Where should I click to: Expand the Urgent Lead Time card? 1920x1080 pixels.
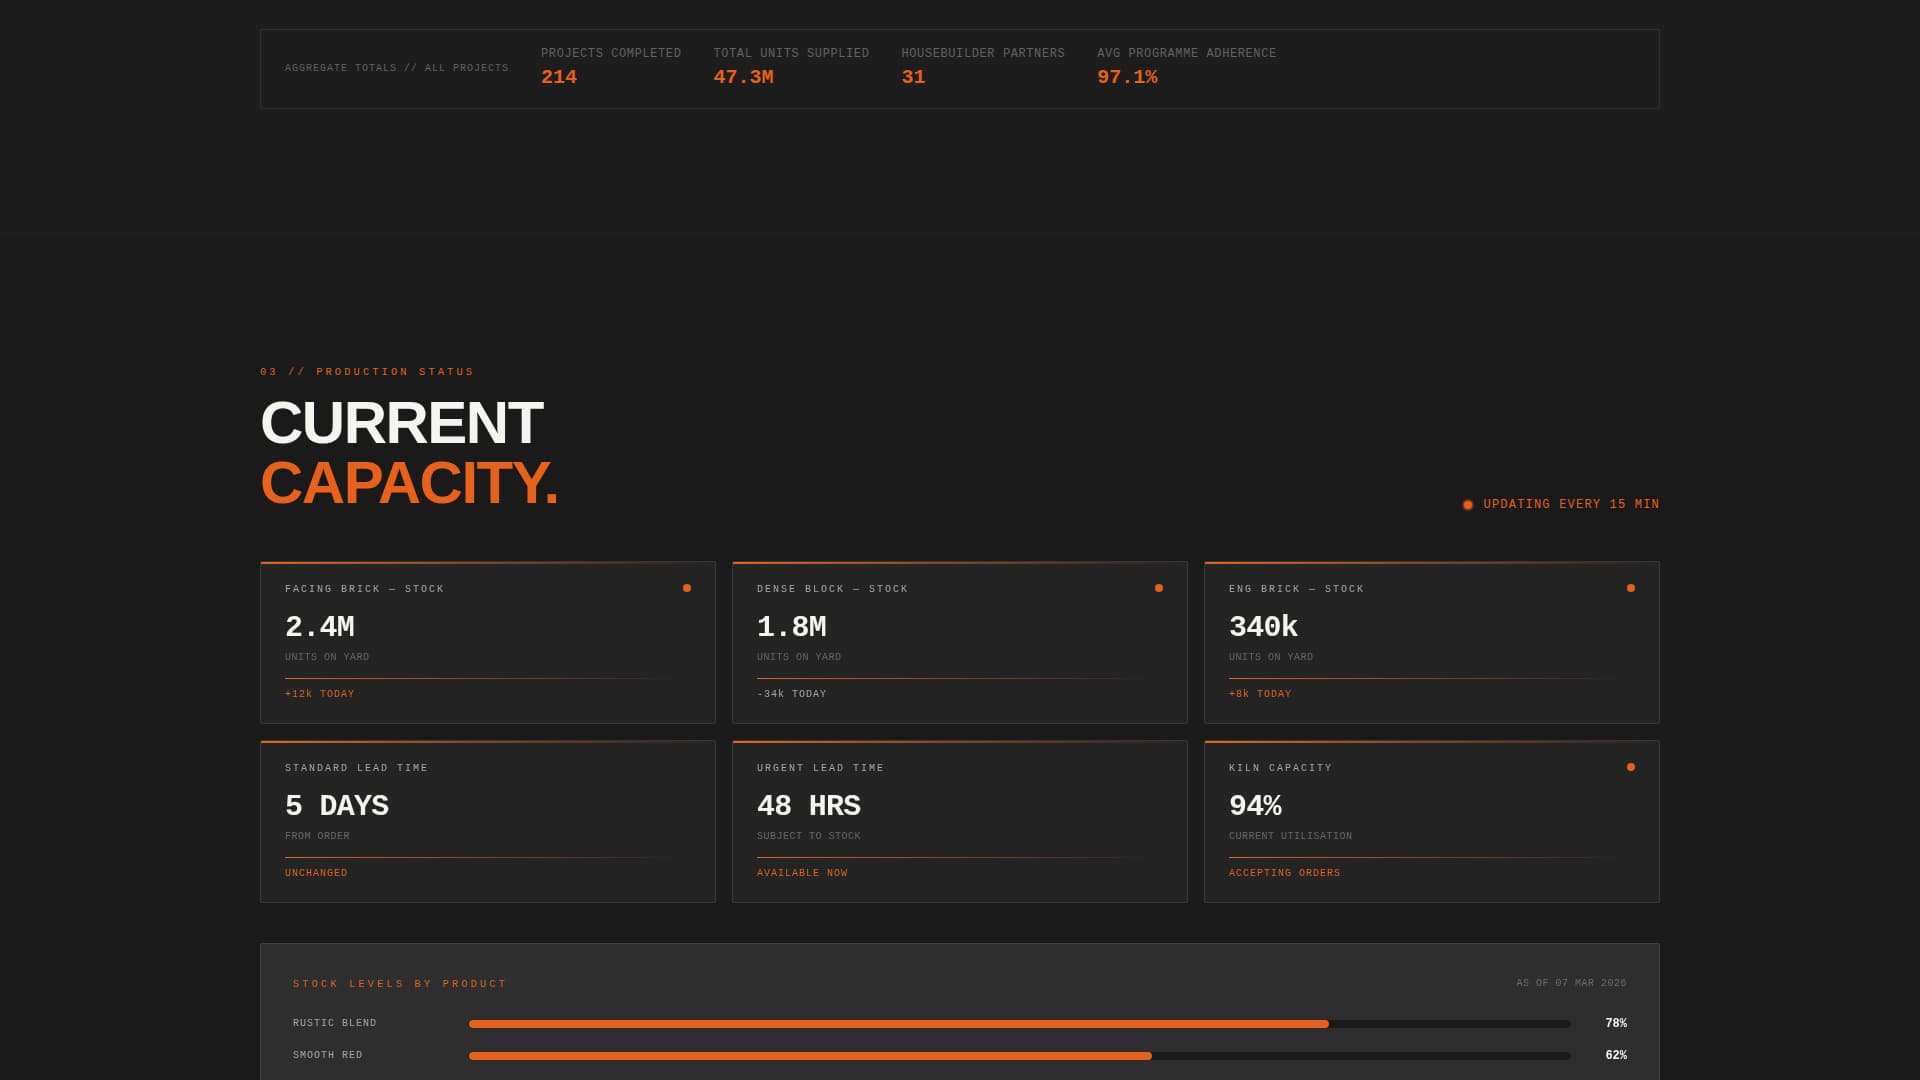pyautogui.click(x=959, y=820)
